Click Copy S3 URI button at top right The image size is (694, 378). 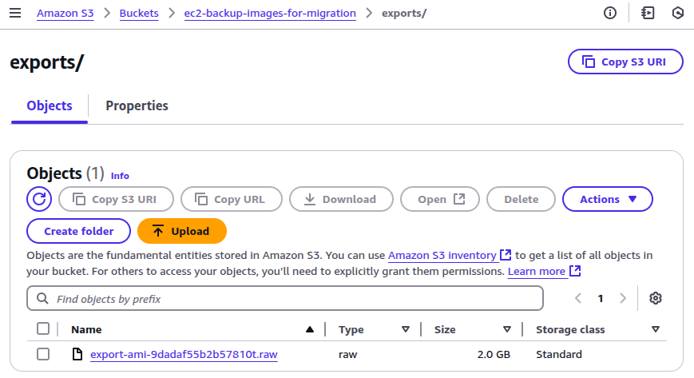tap(625, 62)
